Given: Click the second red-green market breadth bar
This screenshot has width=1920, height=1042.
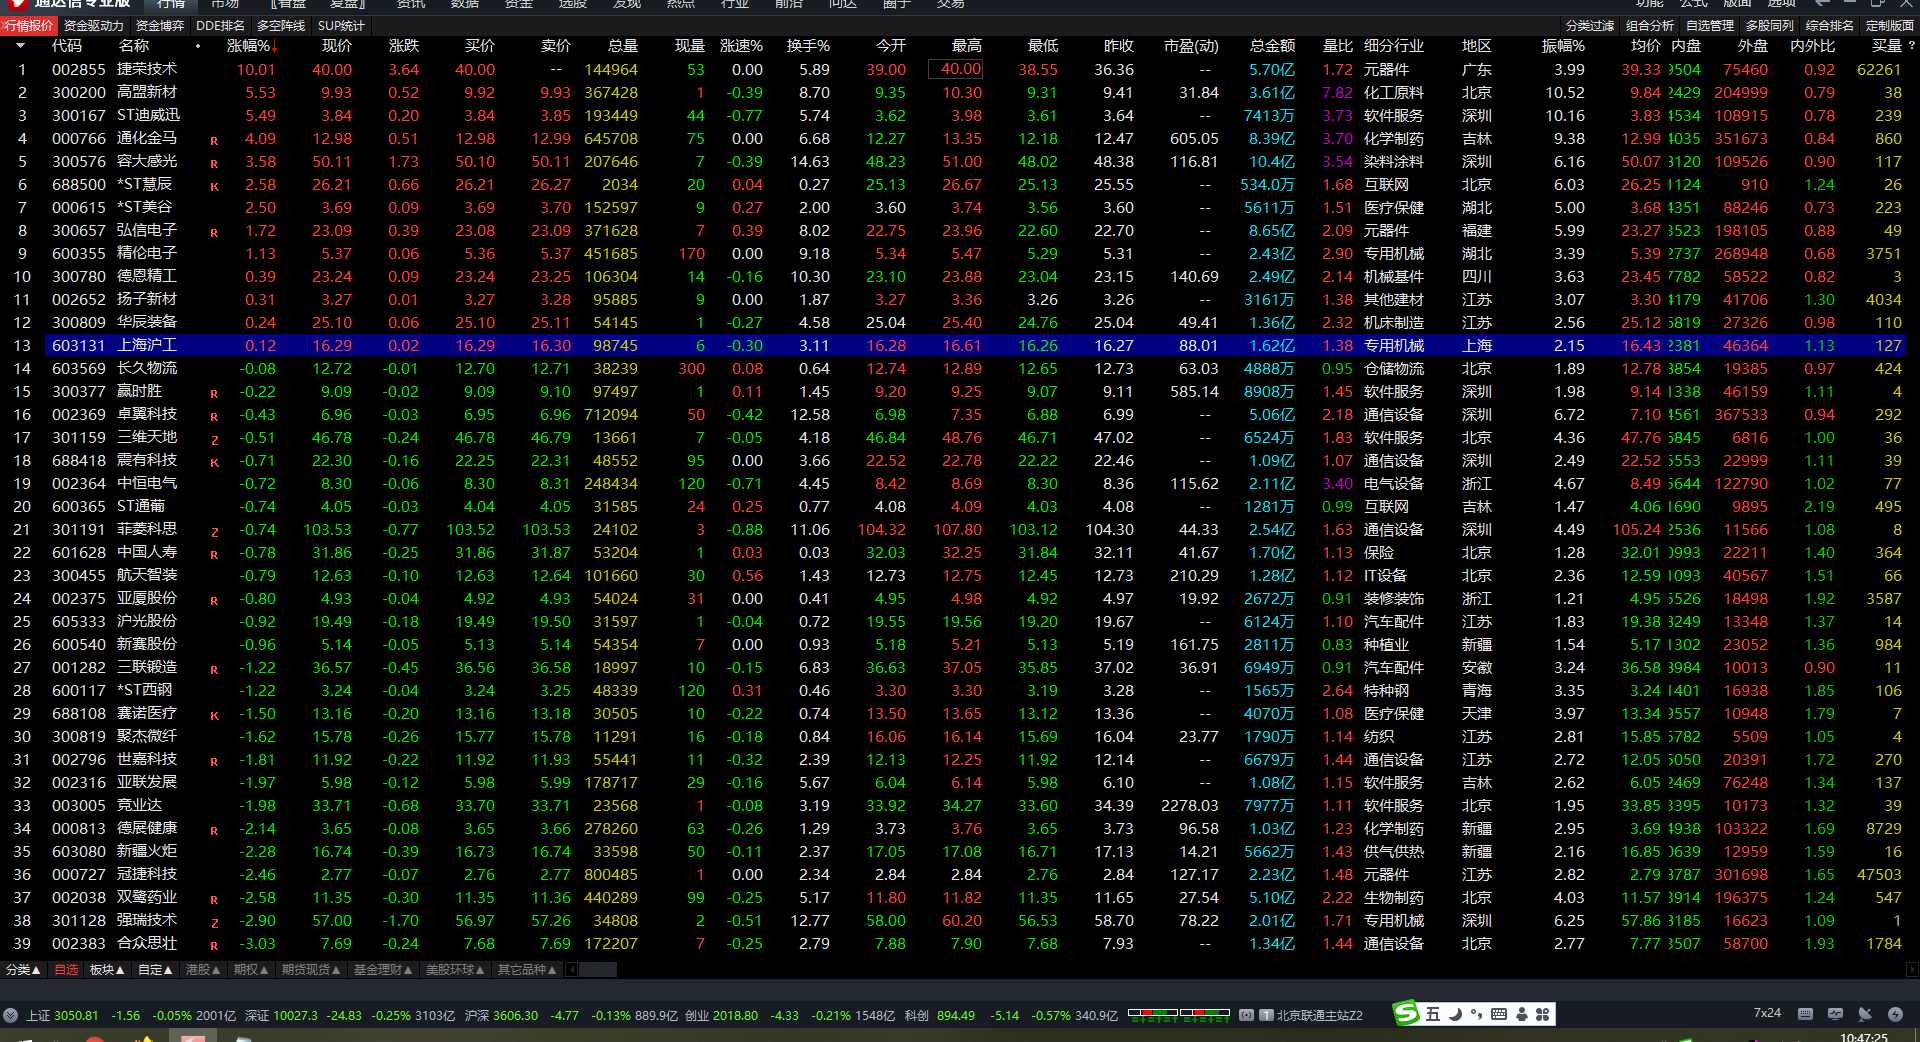Looking at the screenshot, I should tap(1205, 1012).
